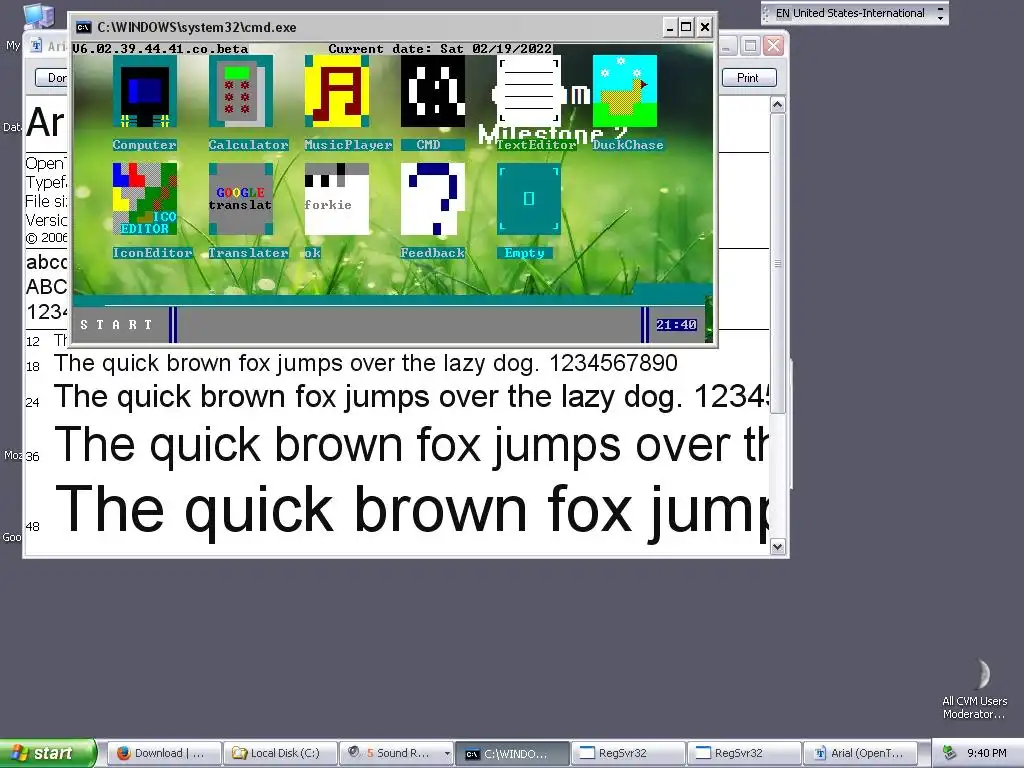This screenshot has height=768, width=1024.
Task: Switch to the Download Firefox taskbar button
Action: tap(163, 753)
